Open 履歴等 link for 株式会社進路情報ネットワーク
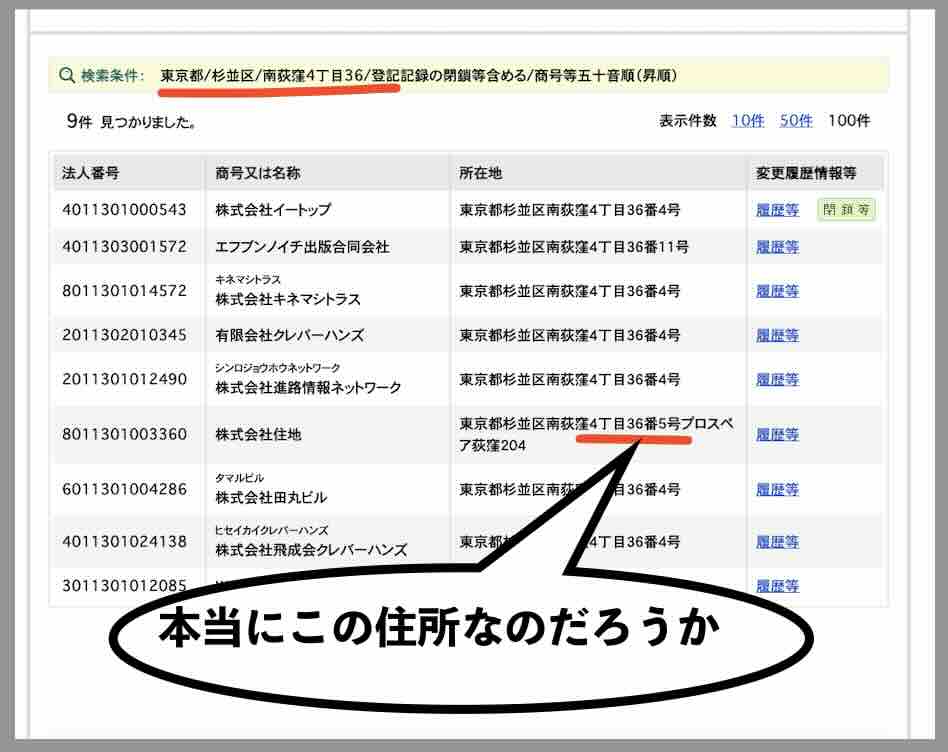The width and height of the screenshot is (948, 752). [778, 379]
